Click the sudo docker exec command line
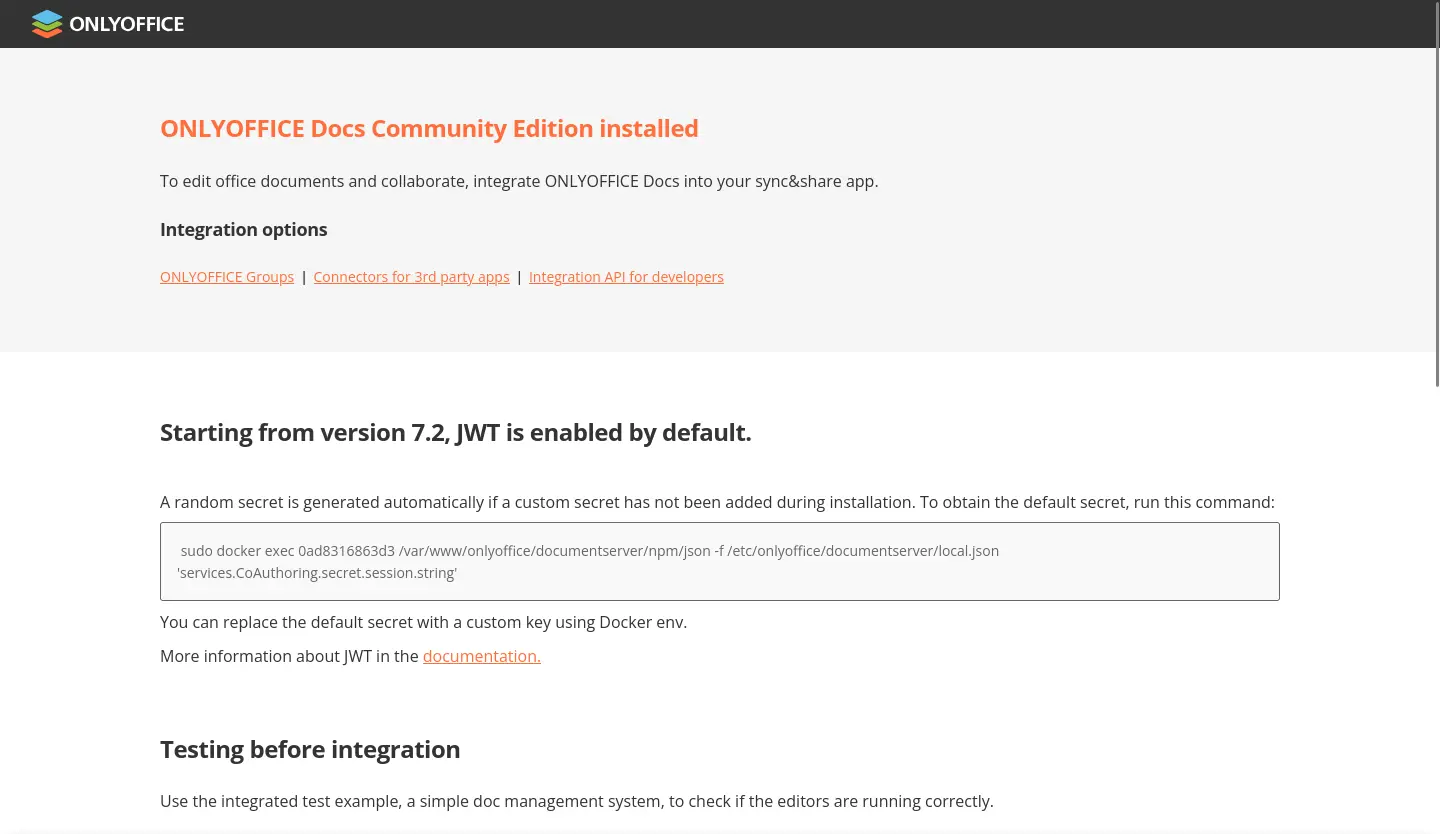The width and height of the screenshot is (1440, 834). click(589, 551)
